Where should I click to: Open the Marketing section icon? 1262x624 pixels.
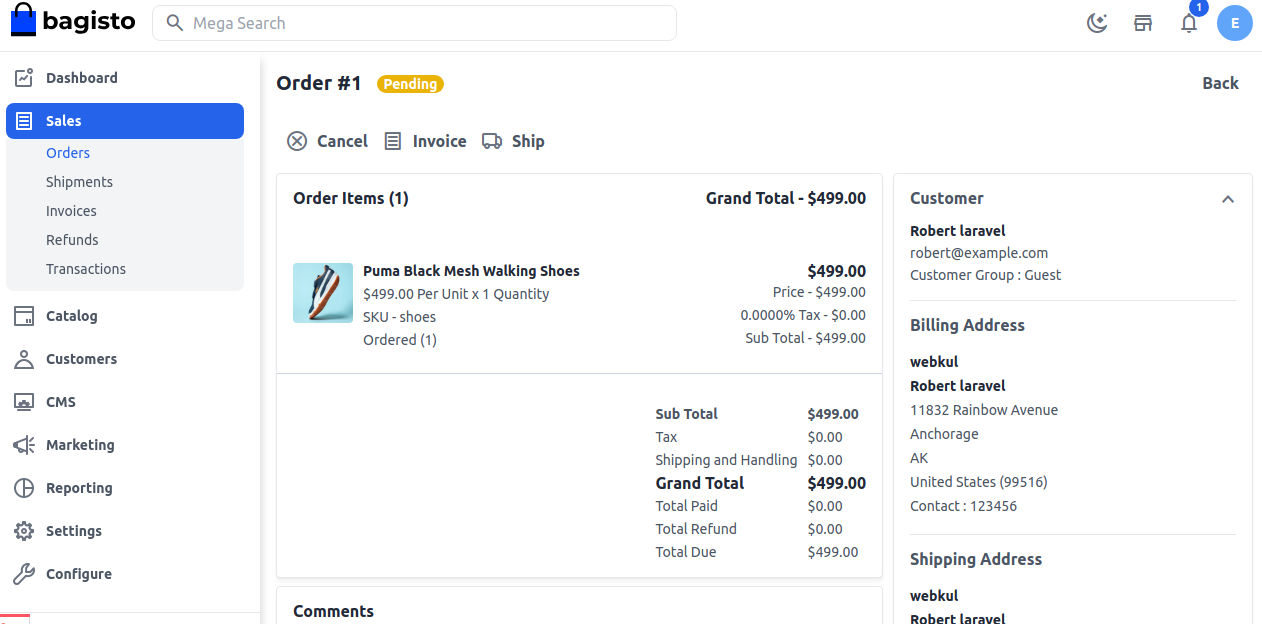pos(23,444)
